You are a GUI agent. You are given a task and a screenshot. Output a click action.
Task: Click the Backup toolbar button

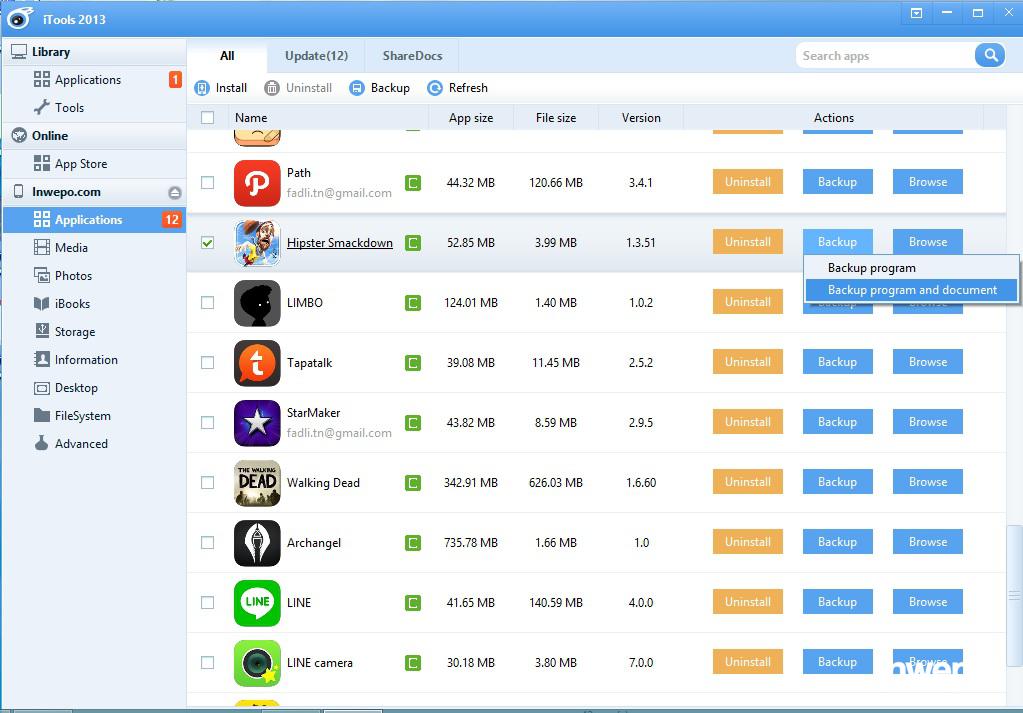(x=380, y=88)
